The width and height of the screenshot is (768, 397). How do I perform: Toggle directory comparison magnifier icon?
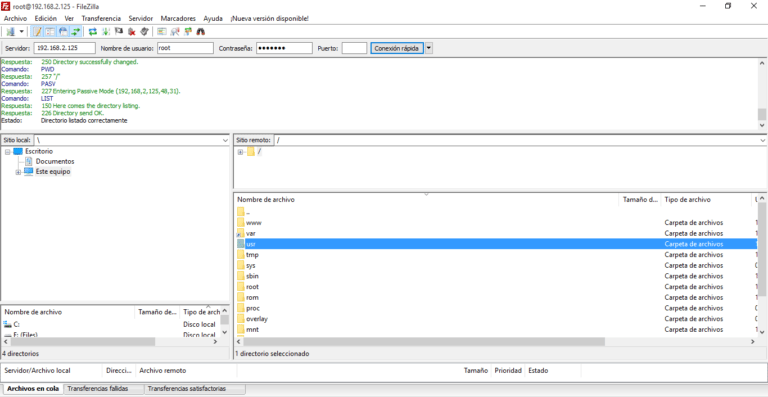[x=175, y=32]
